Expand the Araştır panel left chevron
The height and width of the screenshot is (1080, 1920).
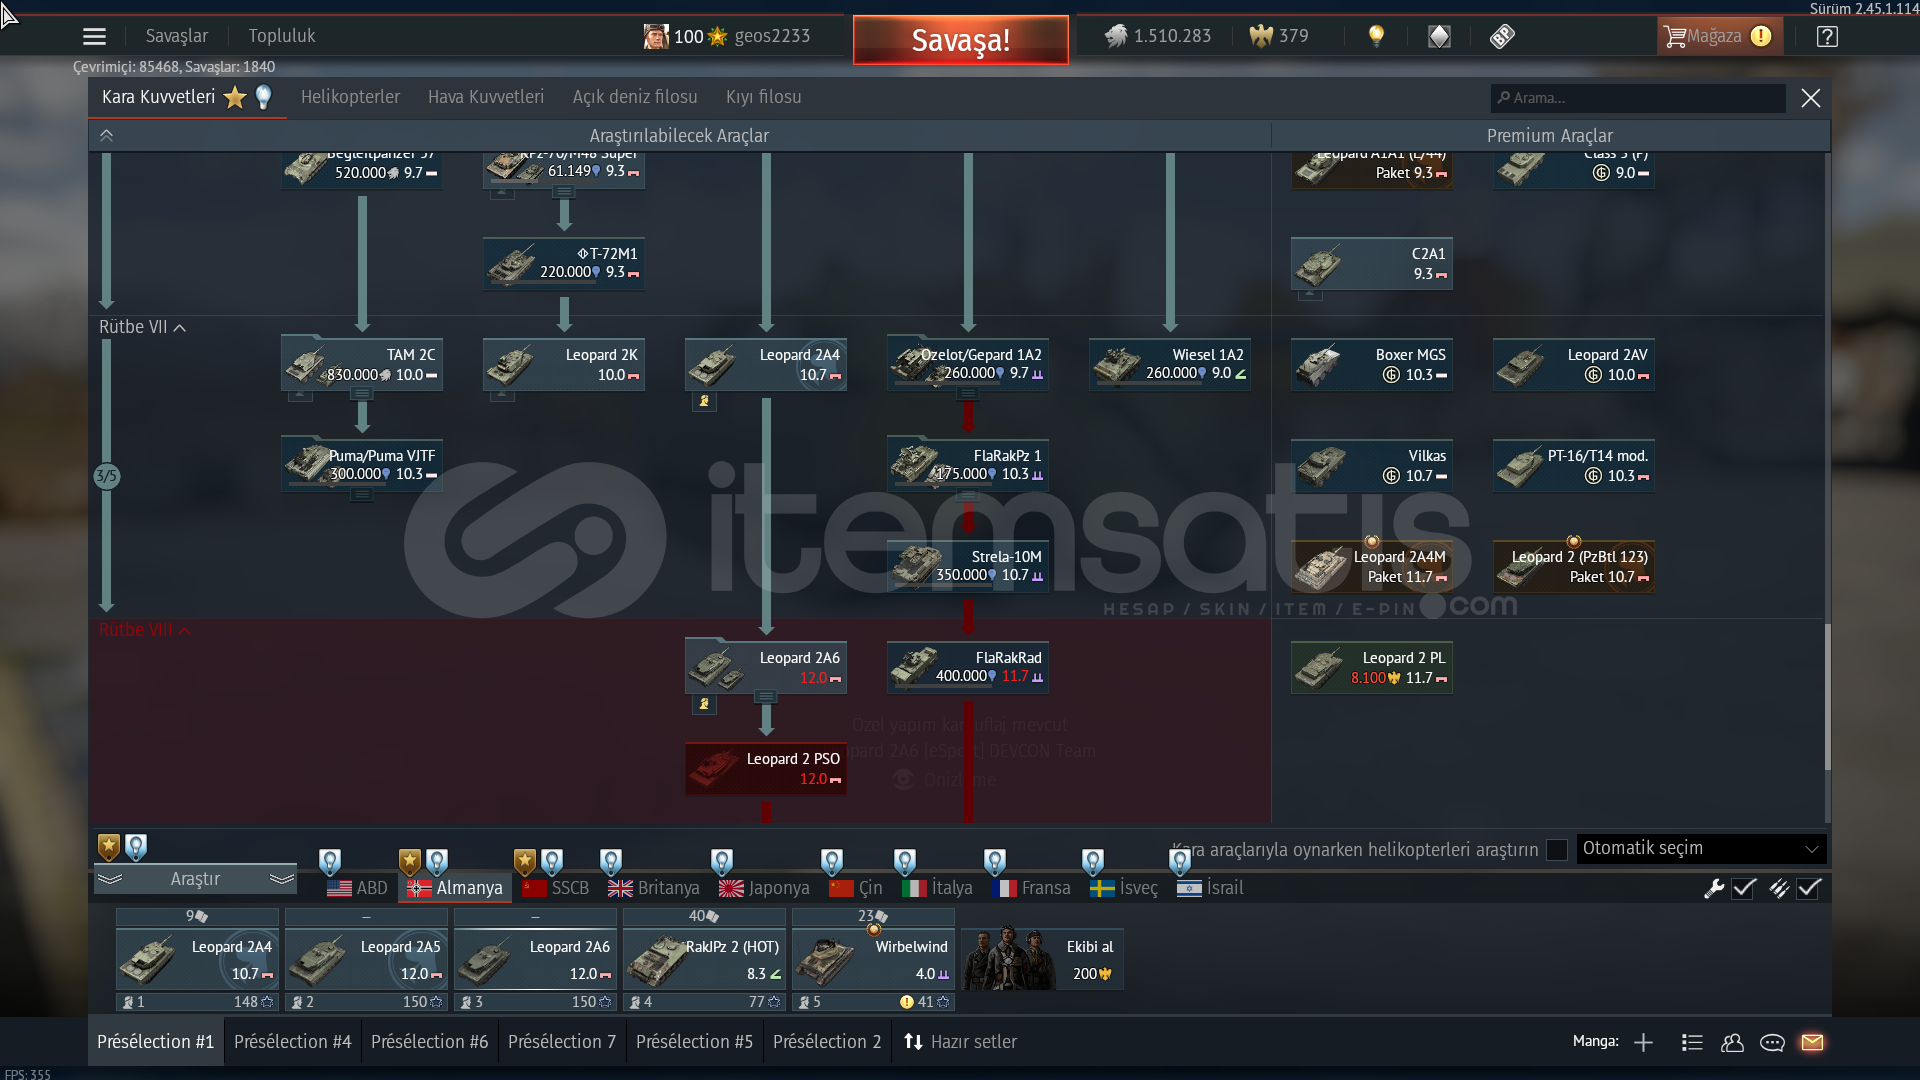tap(109, 879)
